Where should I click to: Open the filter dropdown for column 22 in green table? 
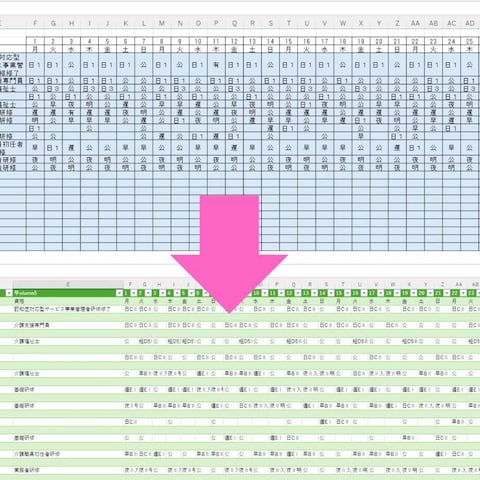click(464, 293)
